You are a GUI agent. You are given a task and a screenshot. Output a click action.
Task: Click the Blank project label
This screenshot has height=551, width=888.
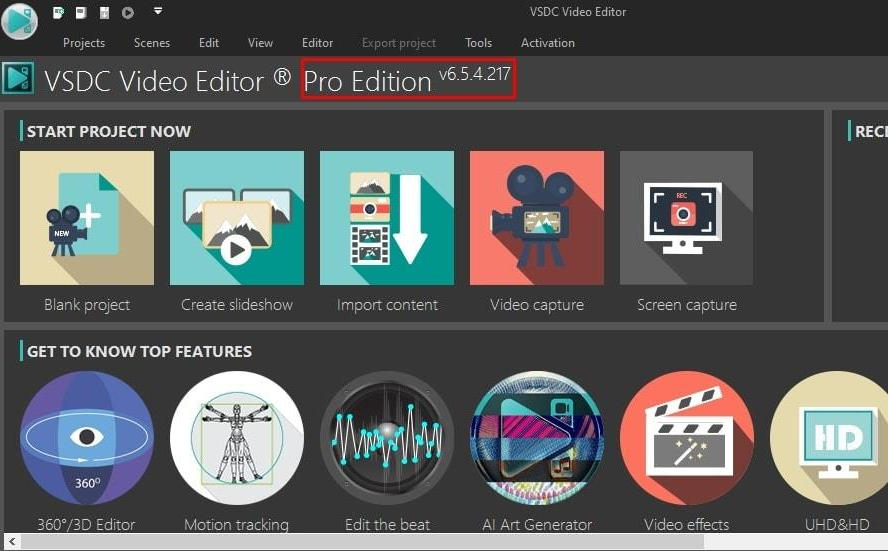87,305
